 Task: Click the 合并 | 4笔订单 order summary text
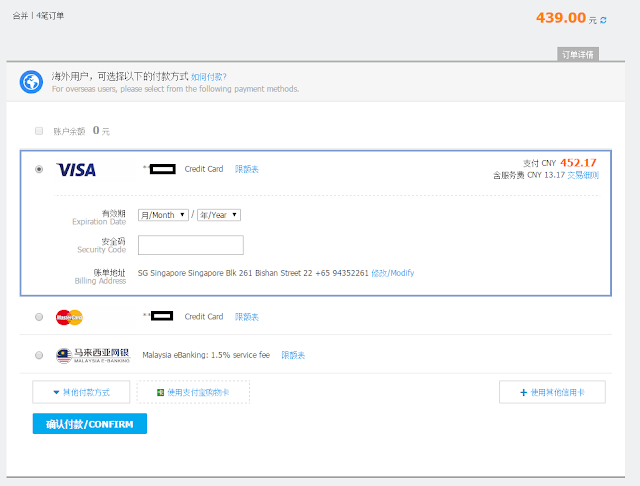click(38, 16)
